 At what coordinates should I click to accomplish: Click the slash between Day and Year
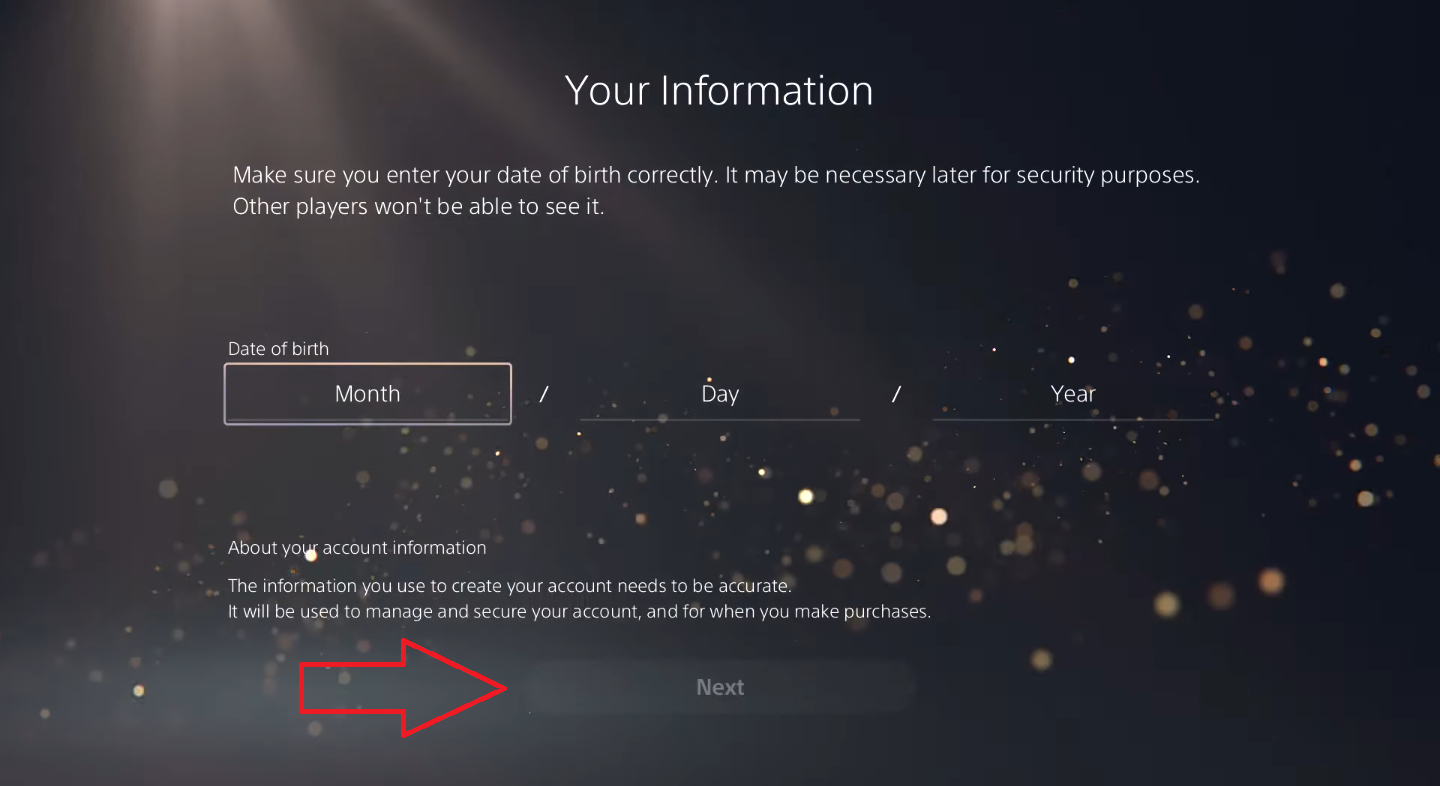pyautogui.click(x=896, y=394)
